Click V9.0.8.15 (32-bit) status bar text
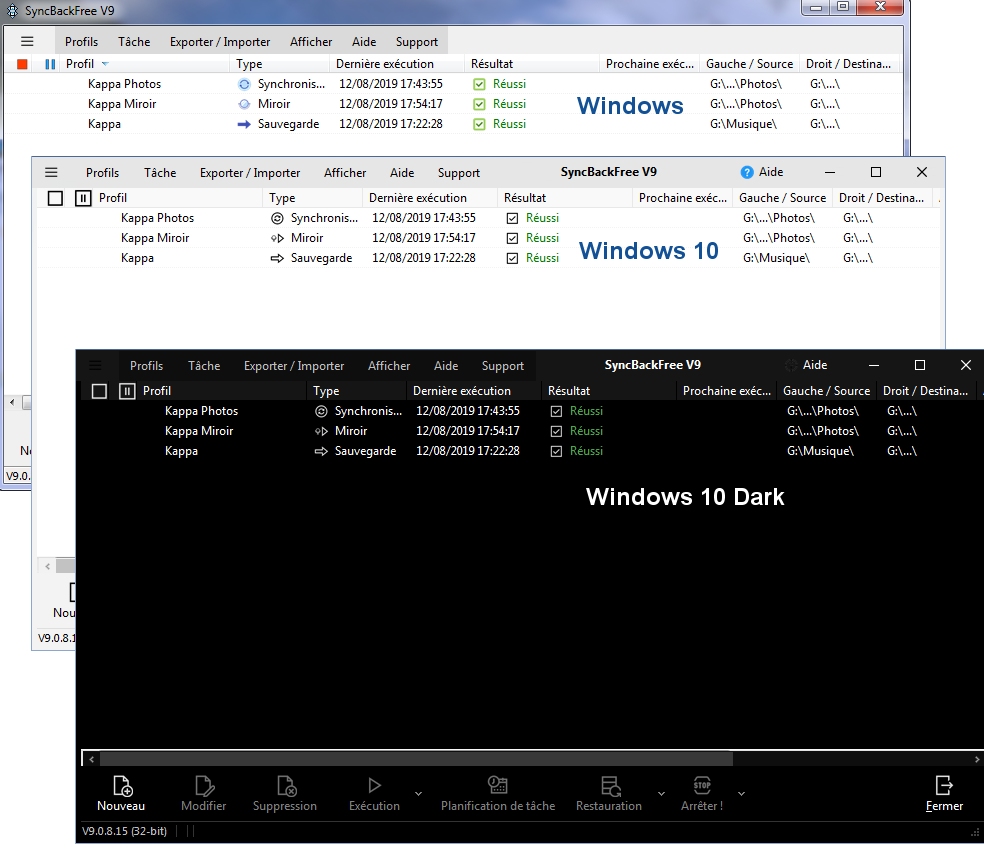Image resolution: width=984 pixels, height=850 pixels. pos(124,831)
